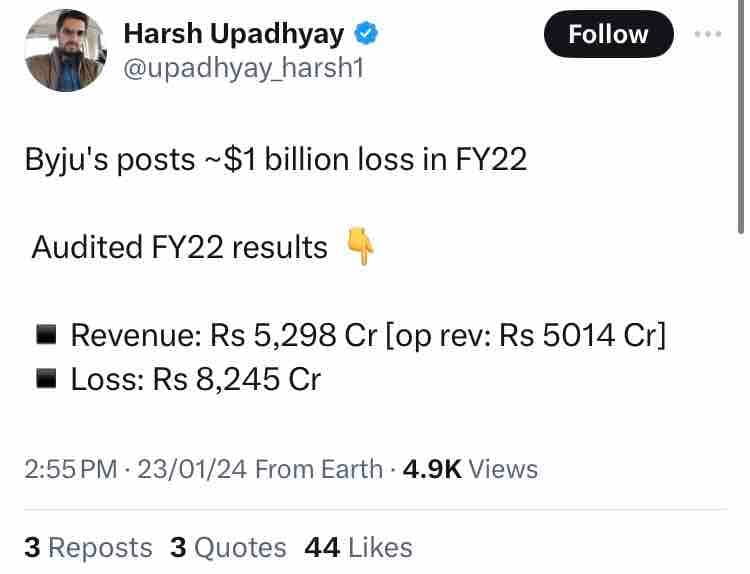Click the "Byju's posts ~$1 billion loss" text
Screen dimensions: 750x574
click(x=275, y=159)
